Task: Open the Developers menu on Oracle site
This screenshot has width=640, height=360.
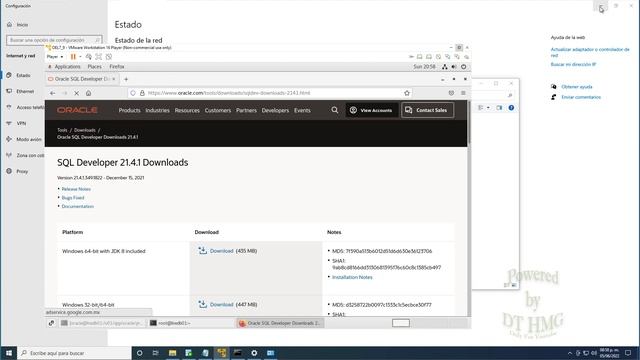Action: click(x=275, y=110)
